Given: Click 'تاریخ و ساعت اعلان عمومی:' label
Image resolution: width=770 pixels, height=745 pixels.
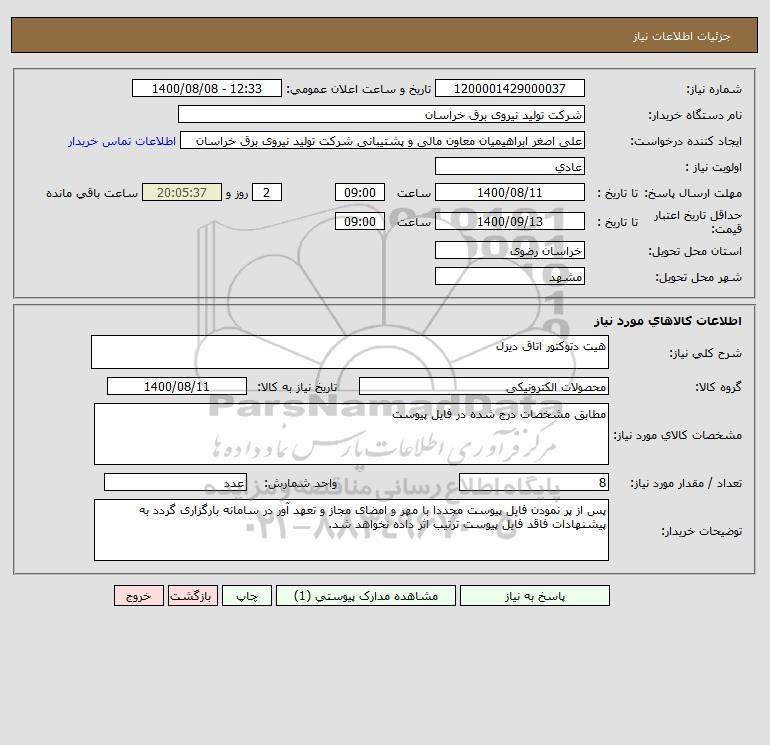Looking at the screenshot, I should [358, 89].
